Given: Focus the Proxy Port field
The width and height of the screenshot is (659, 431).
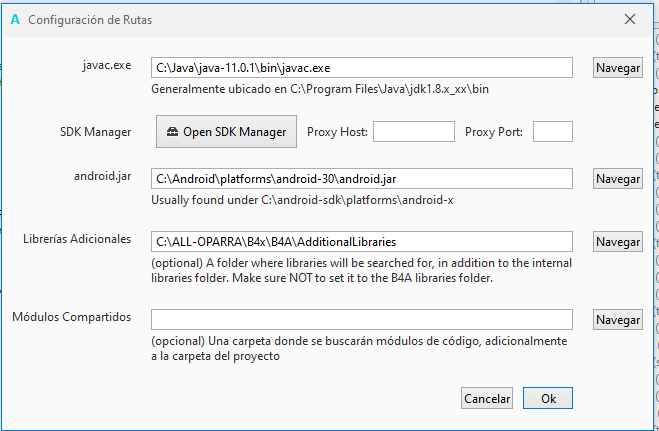Looking at the screenshot, I should [x=552, y=132].
